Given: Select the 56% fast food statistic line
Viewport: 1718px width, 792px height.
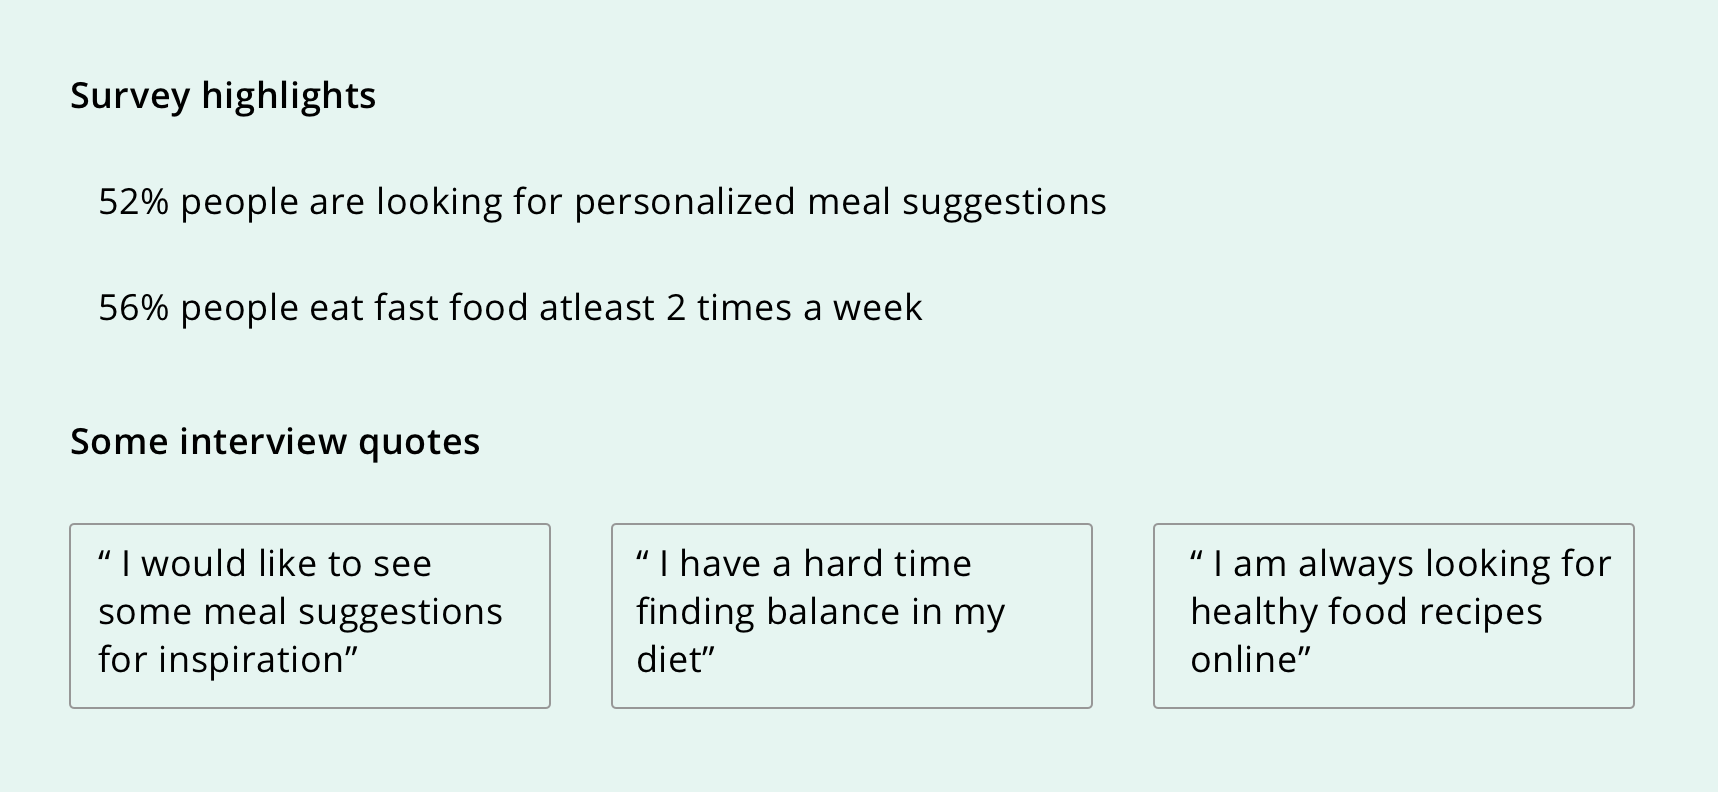Looking at the screenshot, I should click(x=510, y=308).
